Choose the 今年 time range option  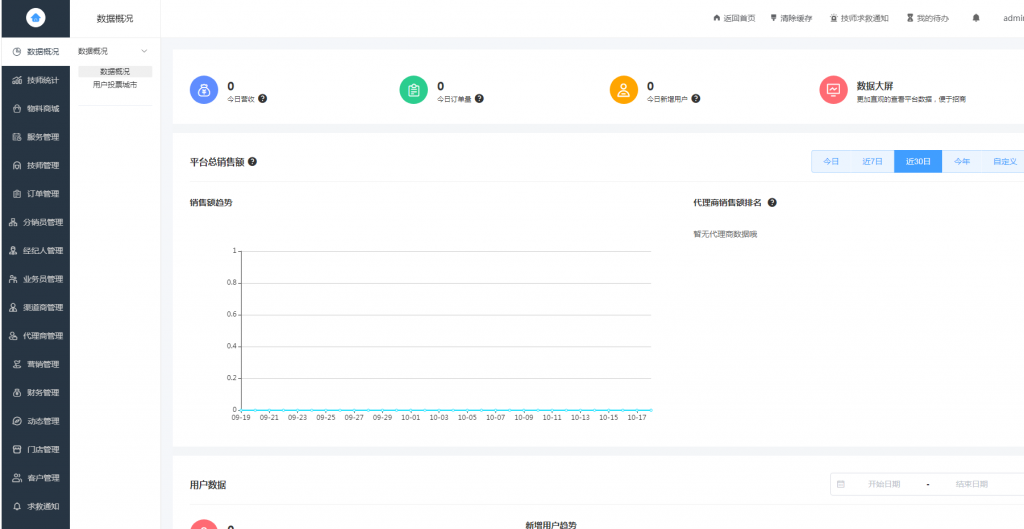click(961, 161)
